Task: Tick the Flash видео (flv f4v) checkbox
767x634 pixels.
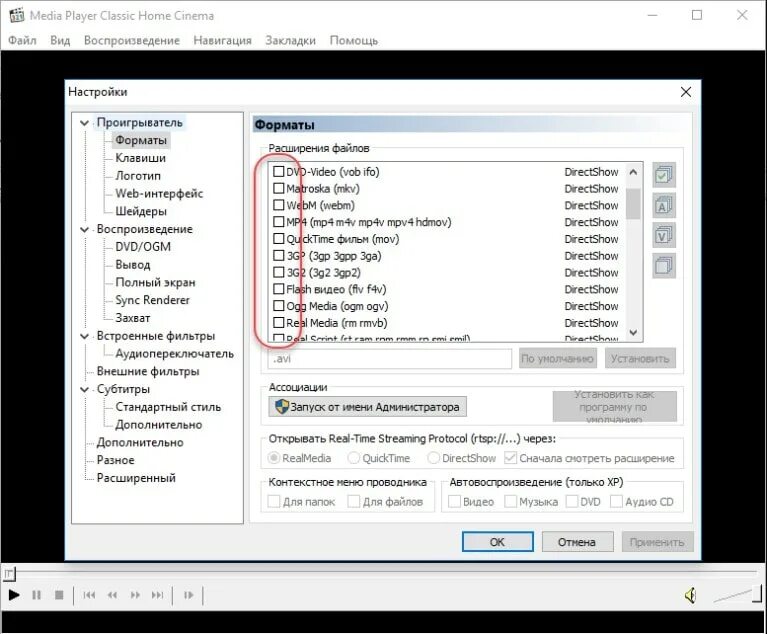Action: tap(278, 289)
